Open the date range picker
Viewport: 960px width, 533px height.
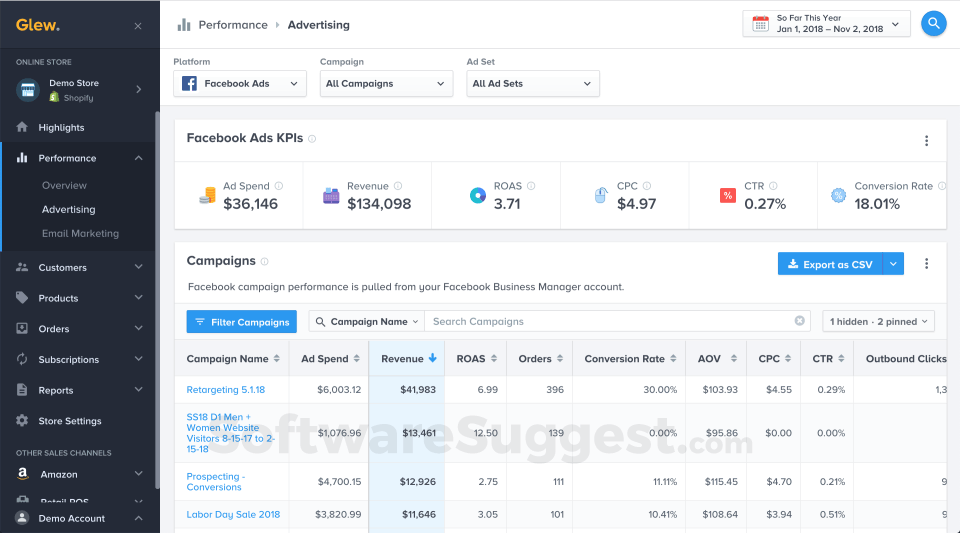pos(826,24)
